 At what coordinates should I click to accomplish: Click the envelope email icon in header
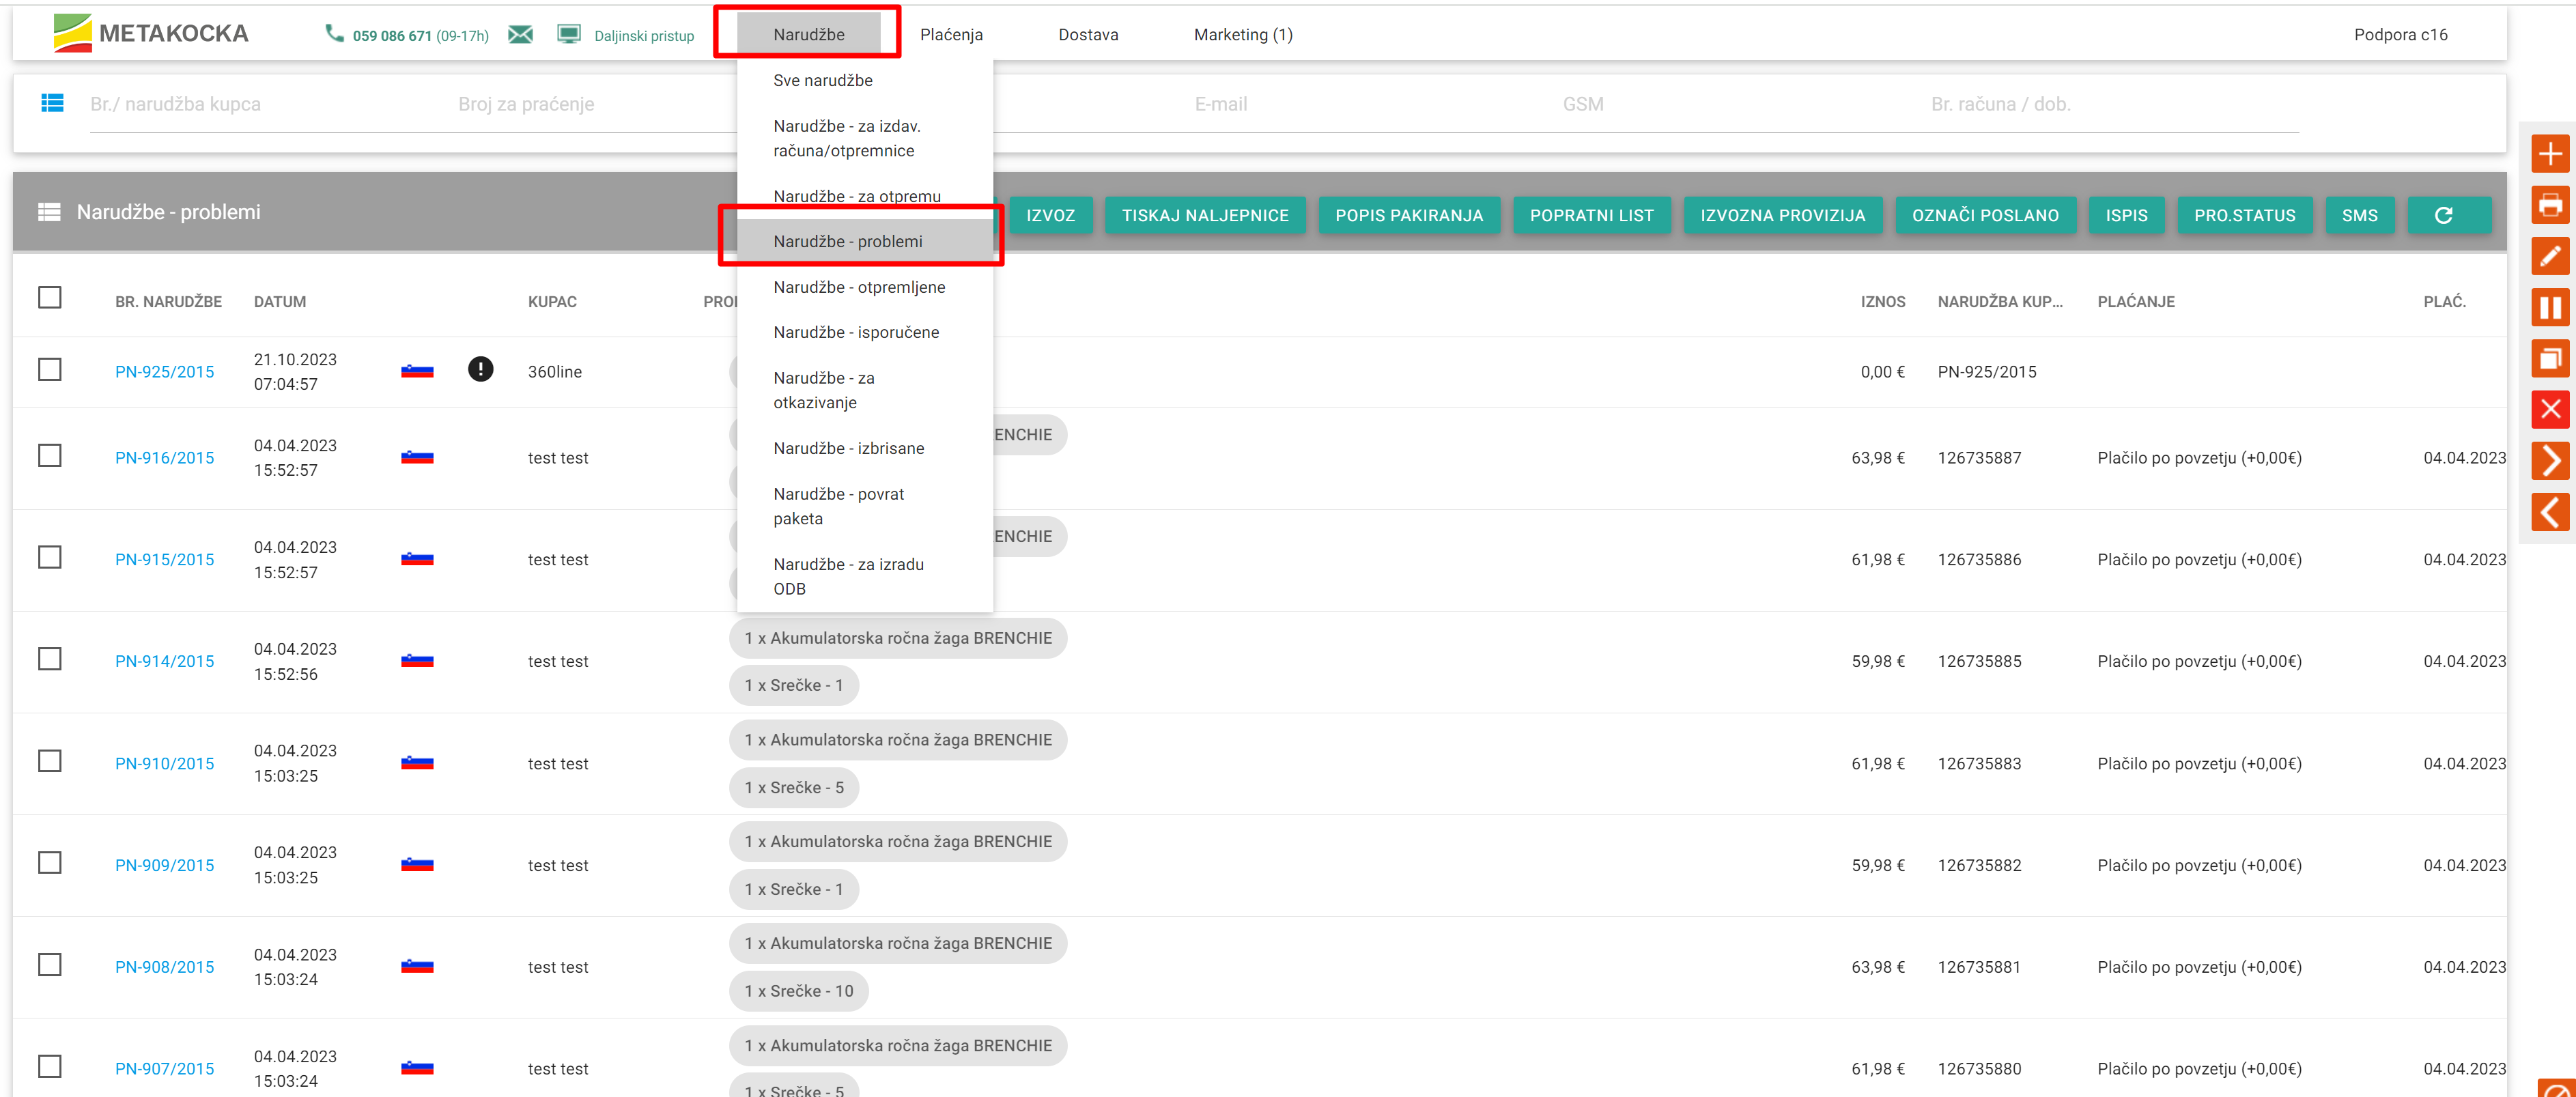coord(520,35)
